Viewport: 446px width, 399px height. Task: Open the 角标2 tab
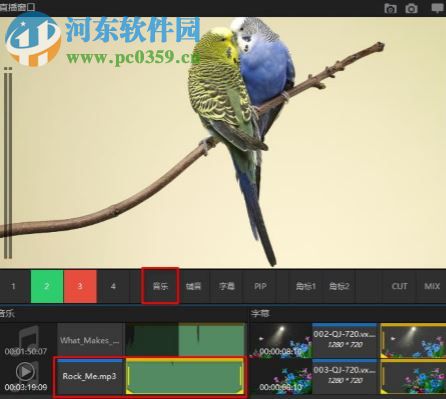coord(339,286)
